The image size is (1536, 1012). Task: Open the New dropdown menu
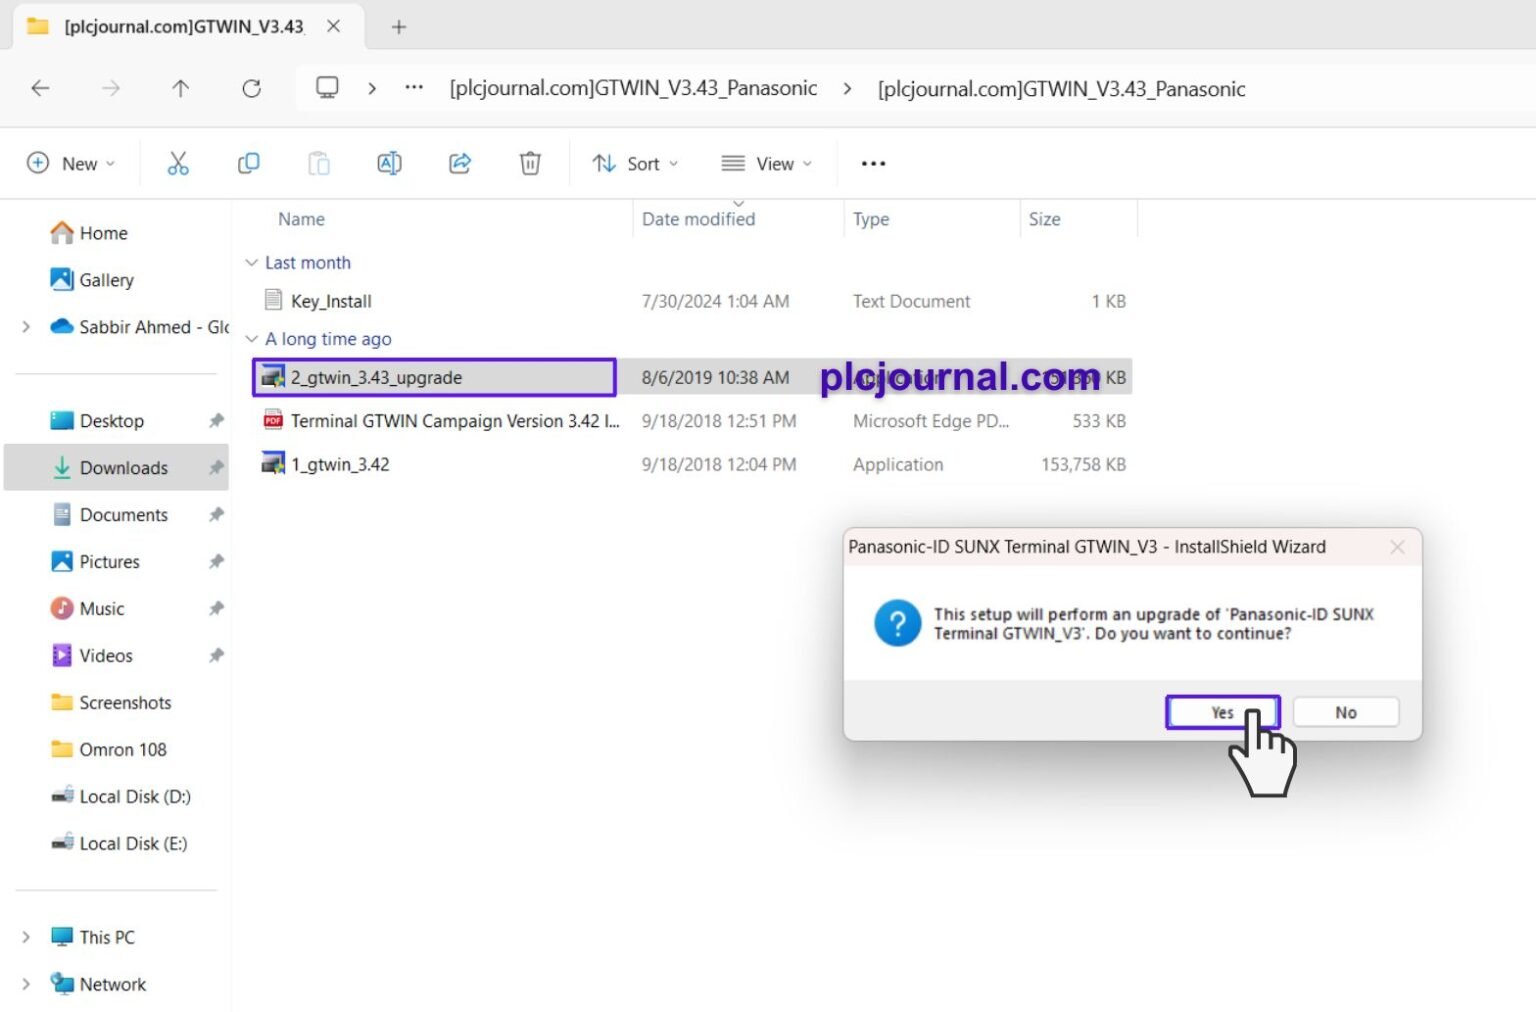70,163
